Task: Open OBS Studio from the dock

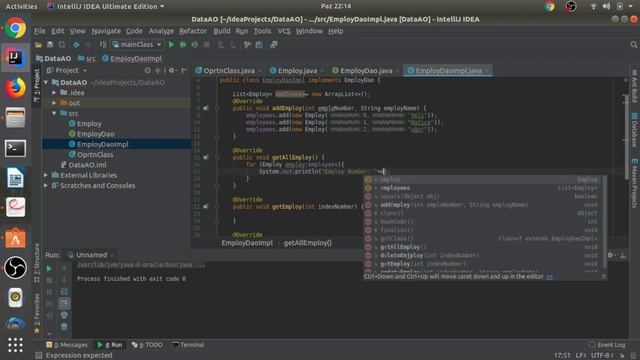Action: (x=15, y=268)
